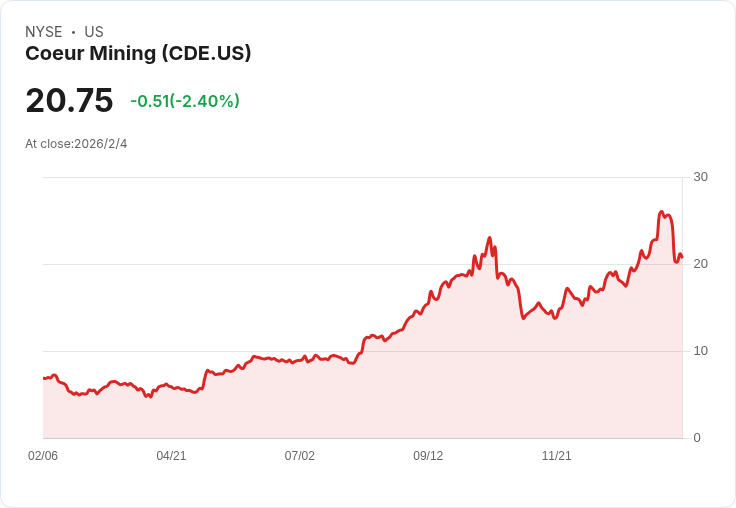The width and height of the screenshot is (736, 508).
Task: Click the At close date text
Action: (76, 144)
